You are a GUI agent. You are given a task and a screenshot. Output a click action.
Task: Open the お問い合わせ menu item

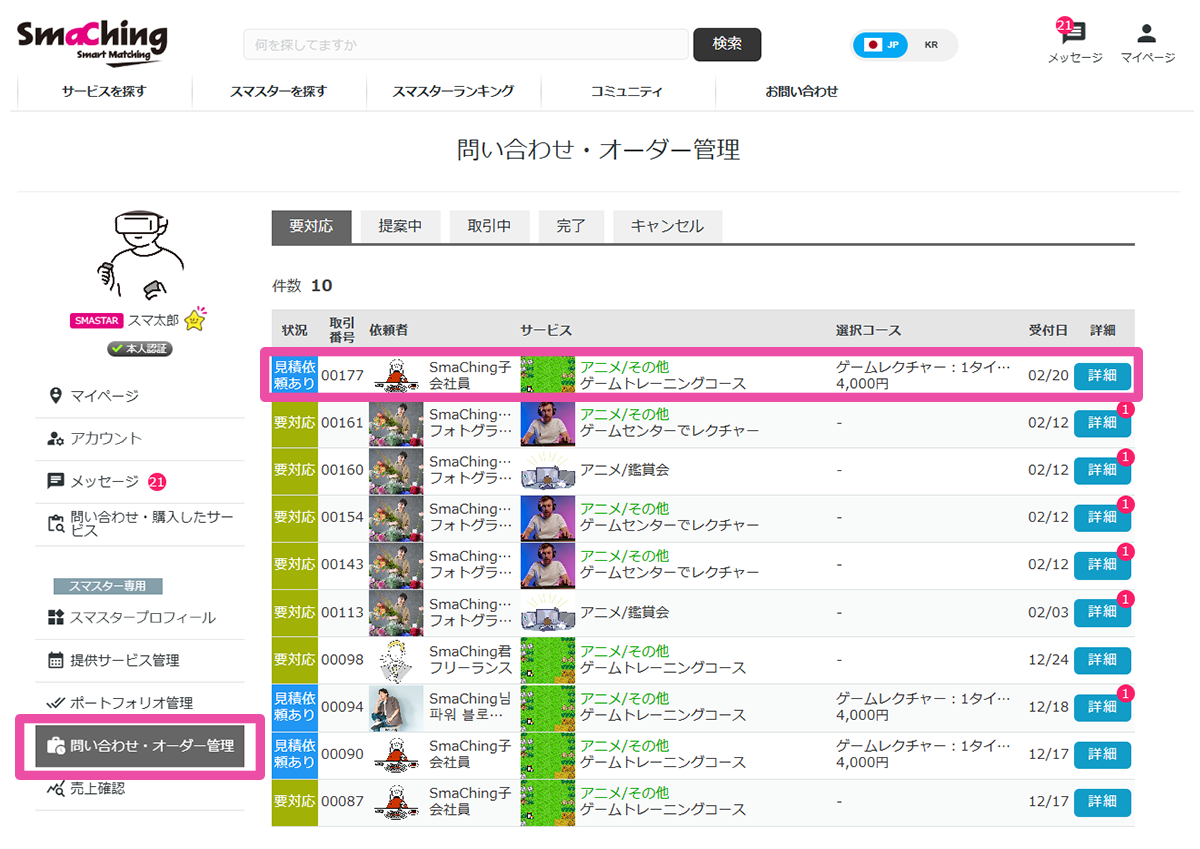coord(800,90)
